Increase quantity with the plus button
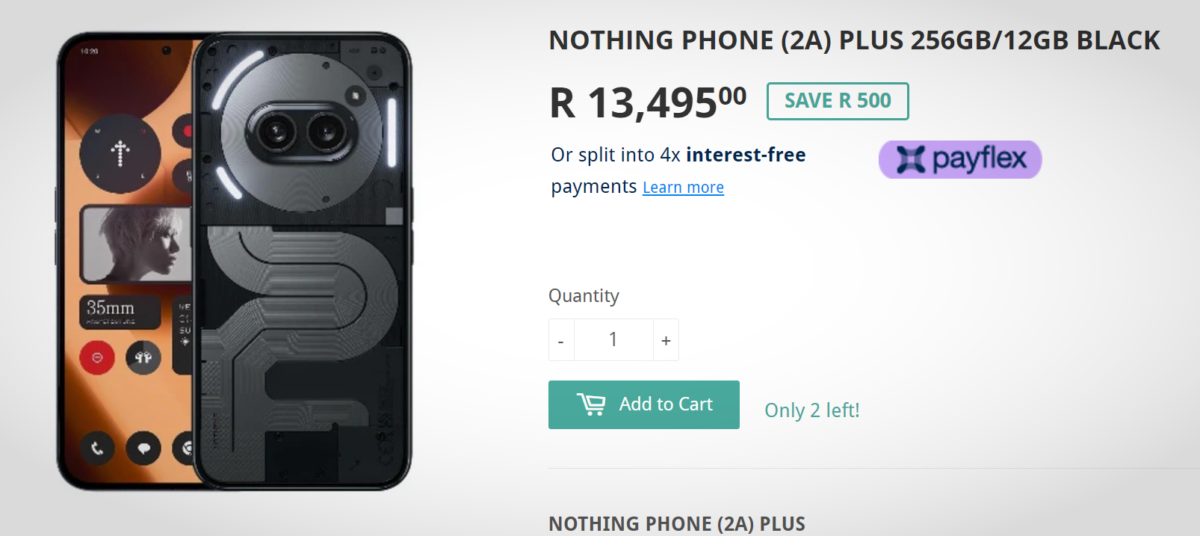This screenshot has height=536, width=1200. click(666, 340)
